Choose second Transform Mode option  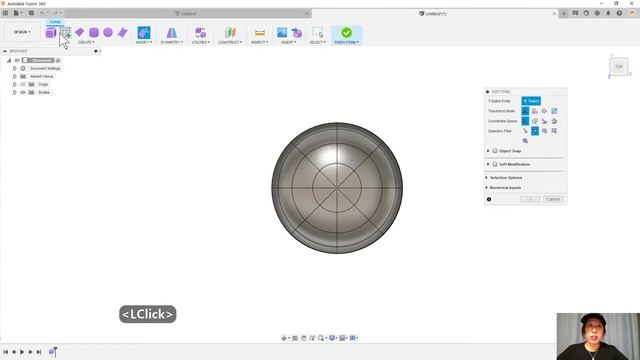[x=535, y=111]
